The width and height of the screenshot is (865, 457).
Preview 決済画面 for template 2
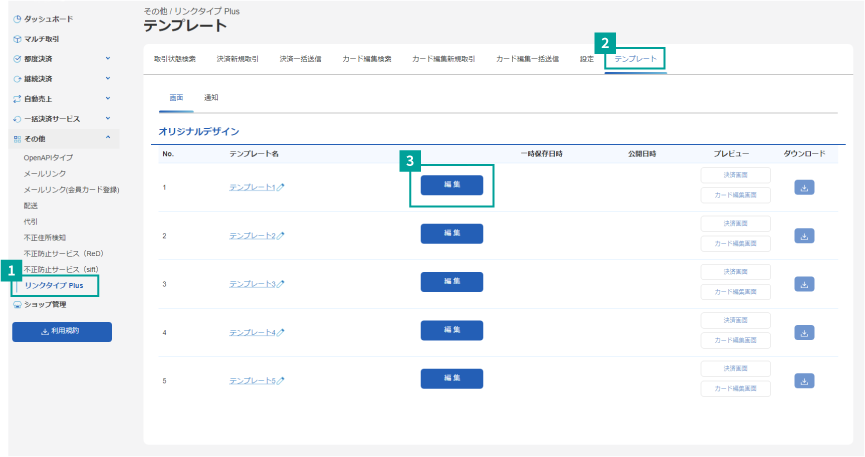point(735,223)
